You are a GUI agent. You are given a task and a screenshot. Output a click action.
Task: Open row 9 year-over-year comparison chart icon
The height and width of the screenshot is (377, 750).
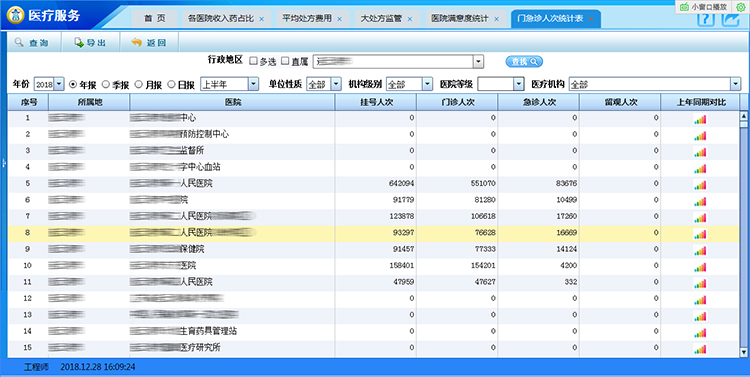700,251
